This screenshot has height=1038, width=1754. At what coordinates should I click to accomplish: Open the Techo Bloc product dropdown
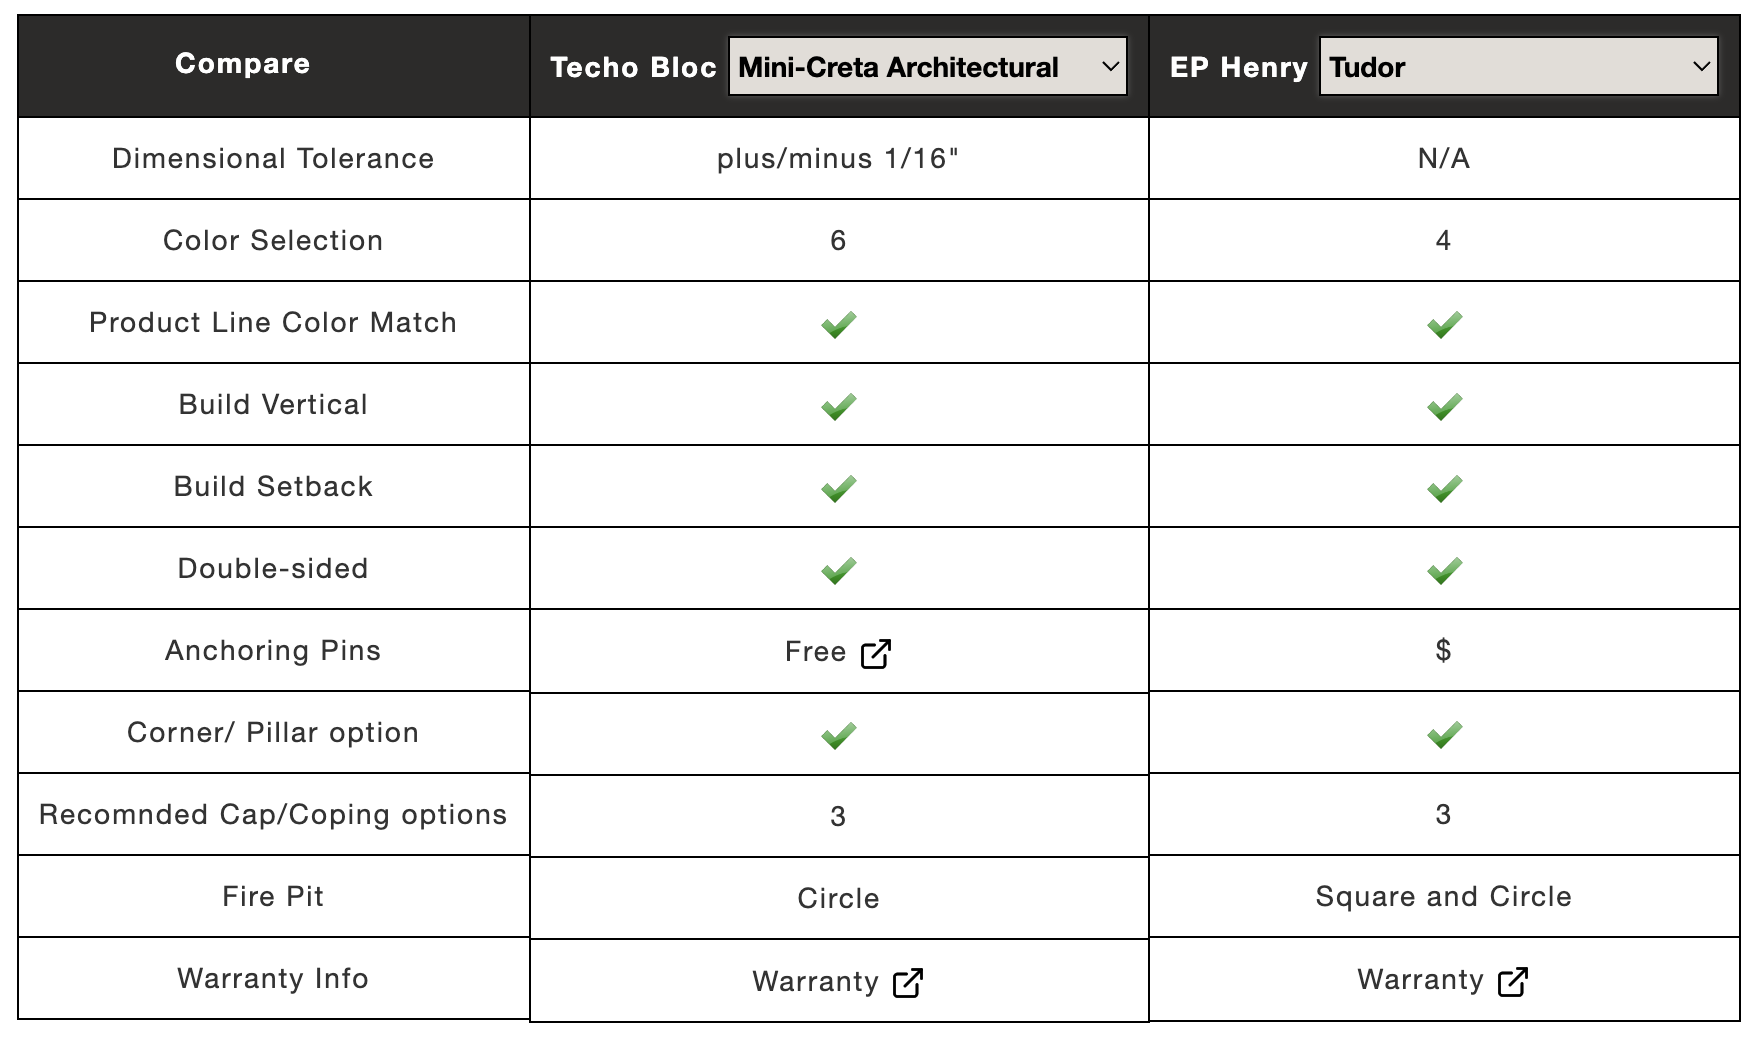click(927, 67)
